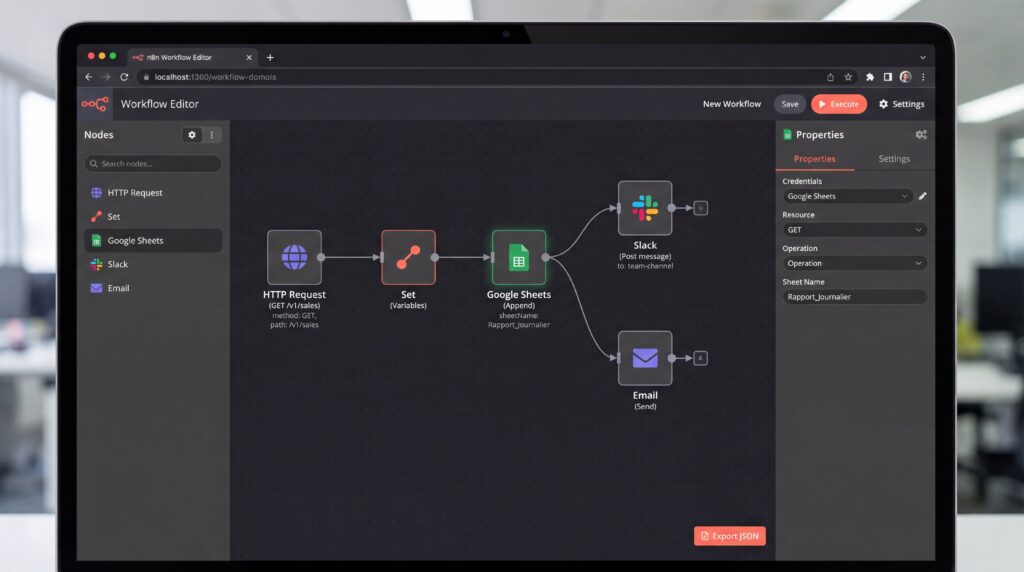This screenshot has width=1024, height=572.
Task: Click the Sheet Name input field
Action: tap(854, 297)
